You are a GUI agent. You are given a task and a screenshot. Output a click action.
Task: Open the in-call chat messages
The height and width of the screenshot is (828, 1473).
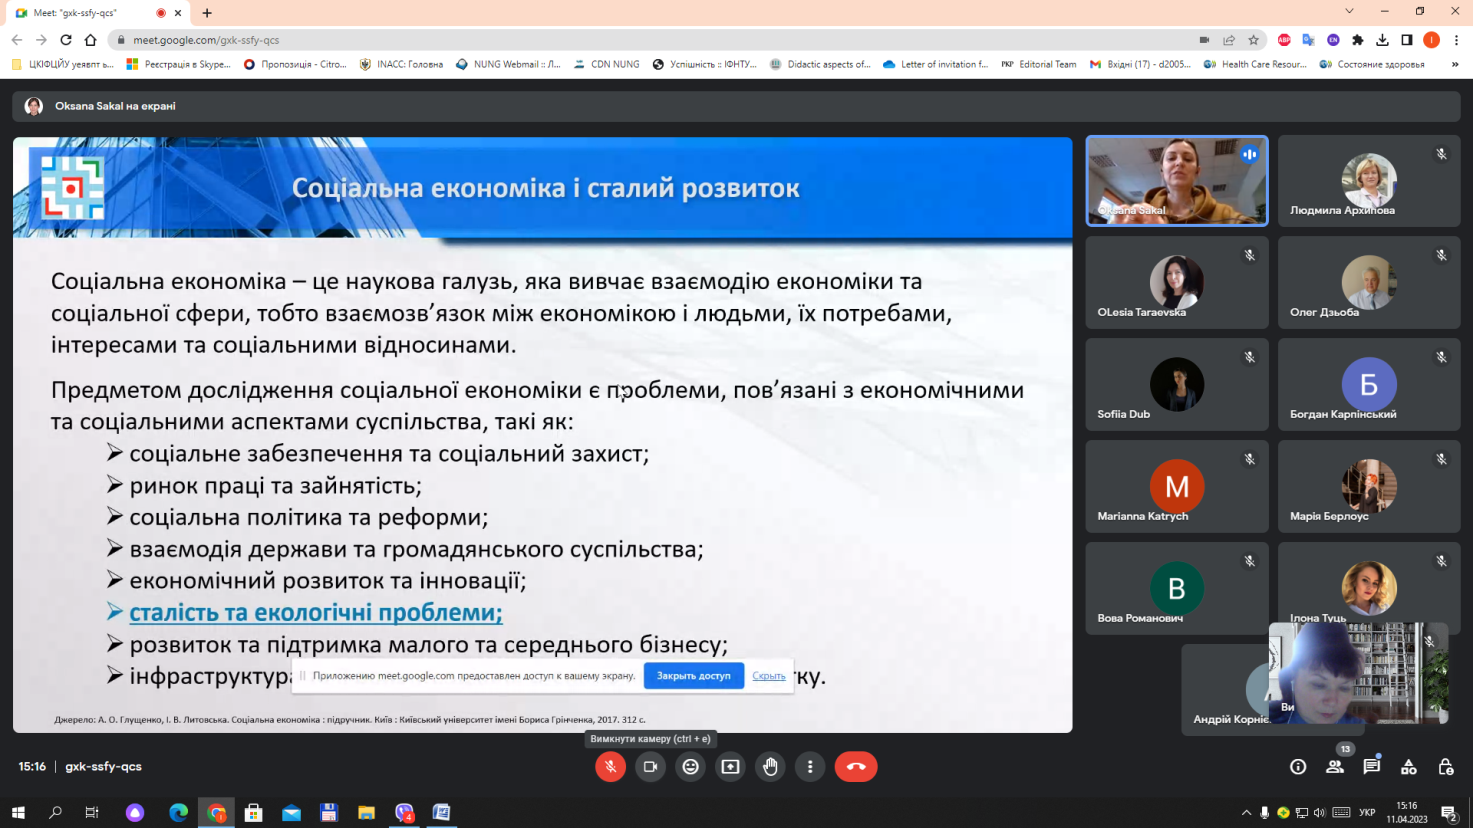click(x=1371, y=766)
